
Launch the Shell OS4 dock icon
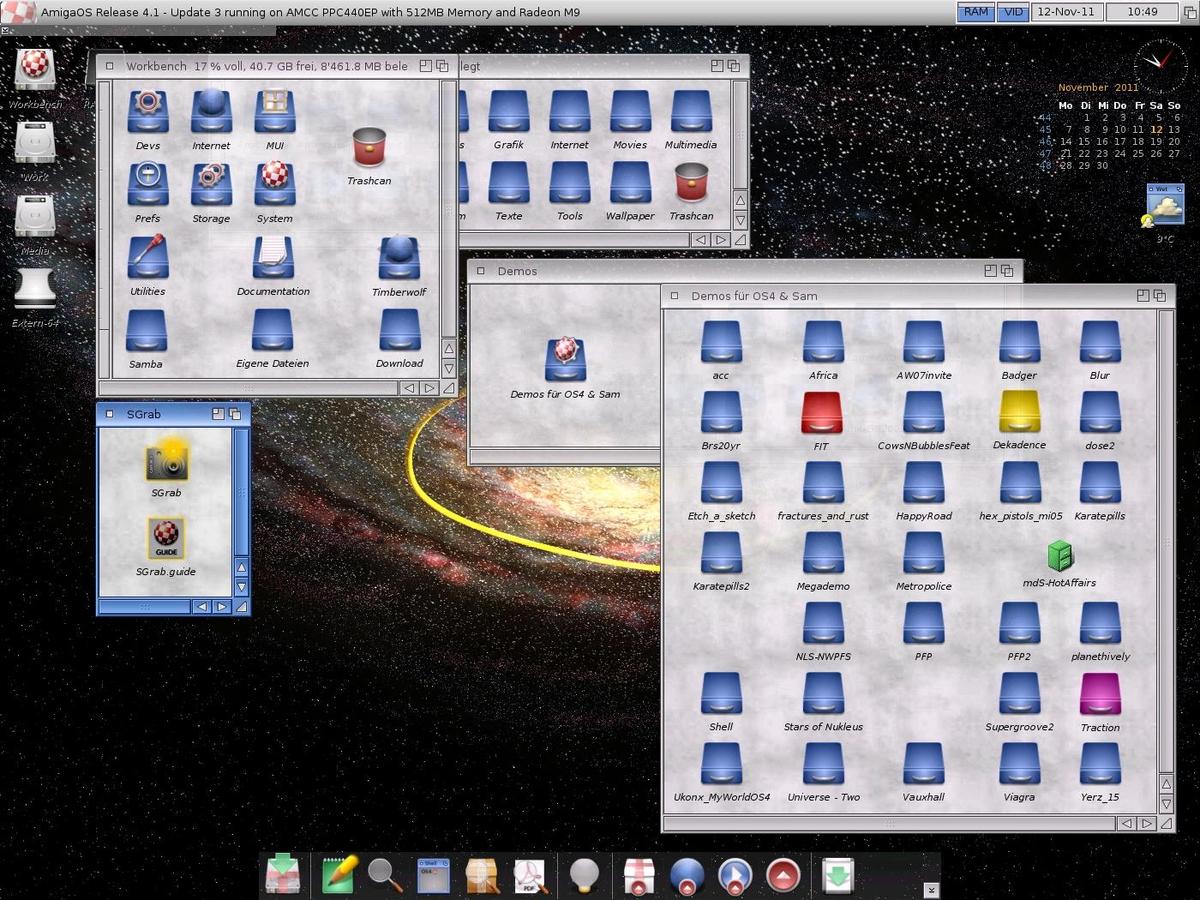click(x=433, y=874)
